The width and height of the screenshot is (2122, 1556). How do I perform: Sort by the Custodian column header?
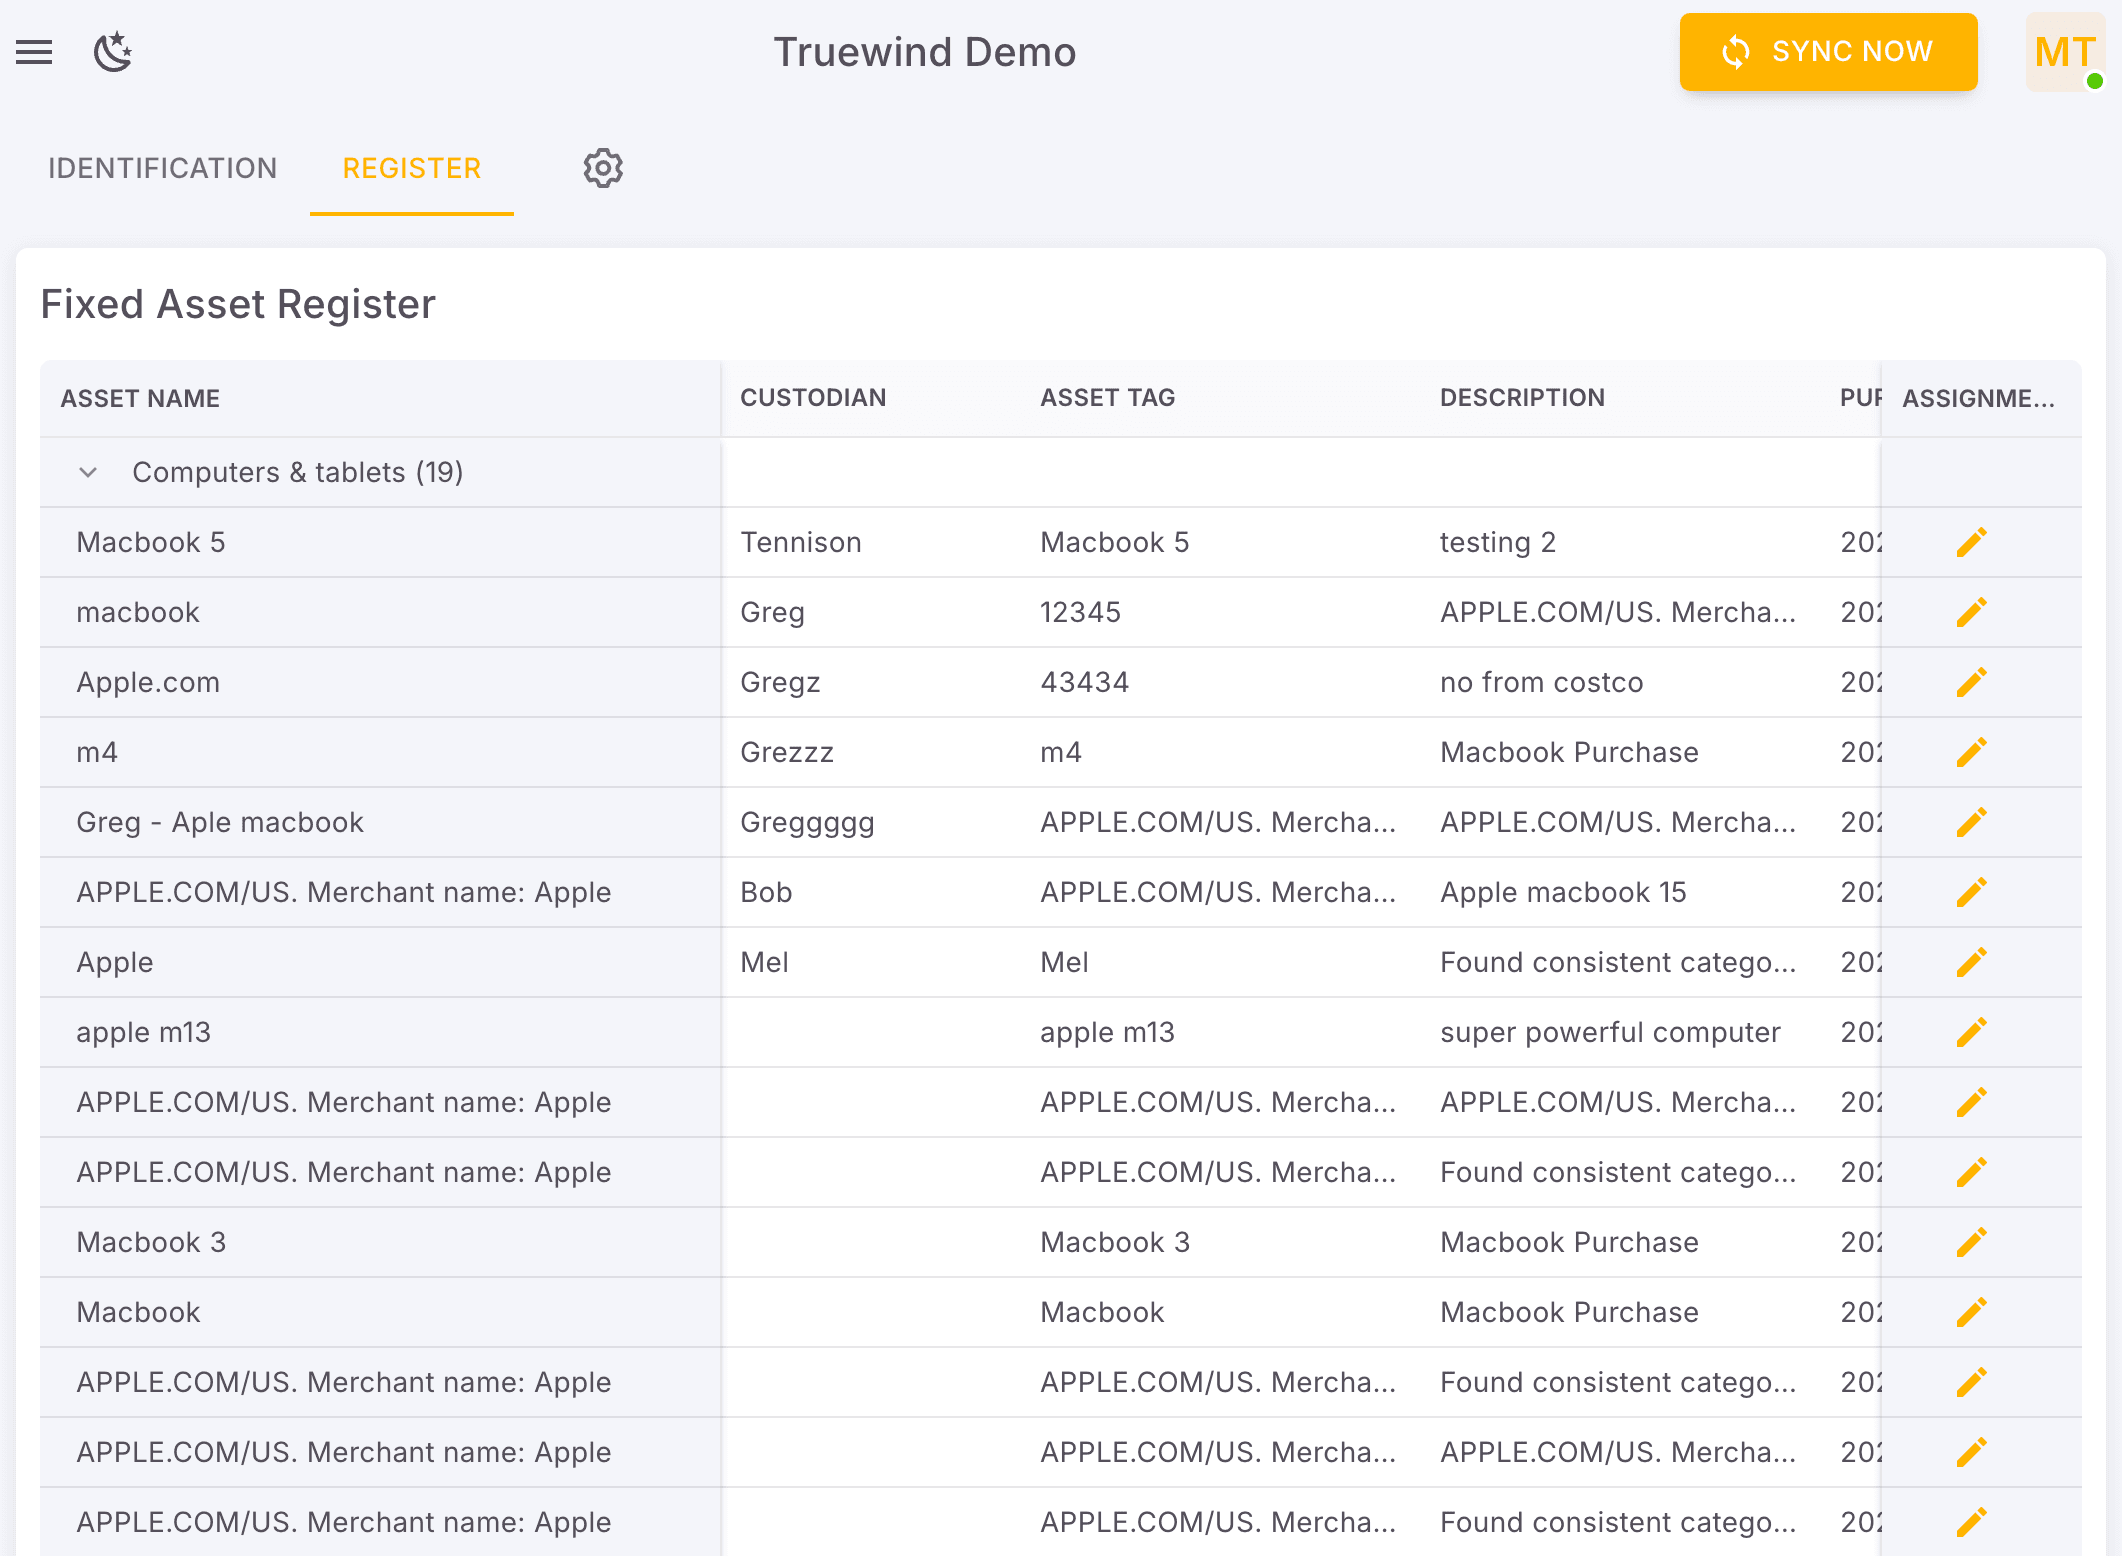point(814,397)
